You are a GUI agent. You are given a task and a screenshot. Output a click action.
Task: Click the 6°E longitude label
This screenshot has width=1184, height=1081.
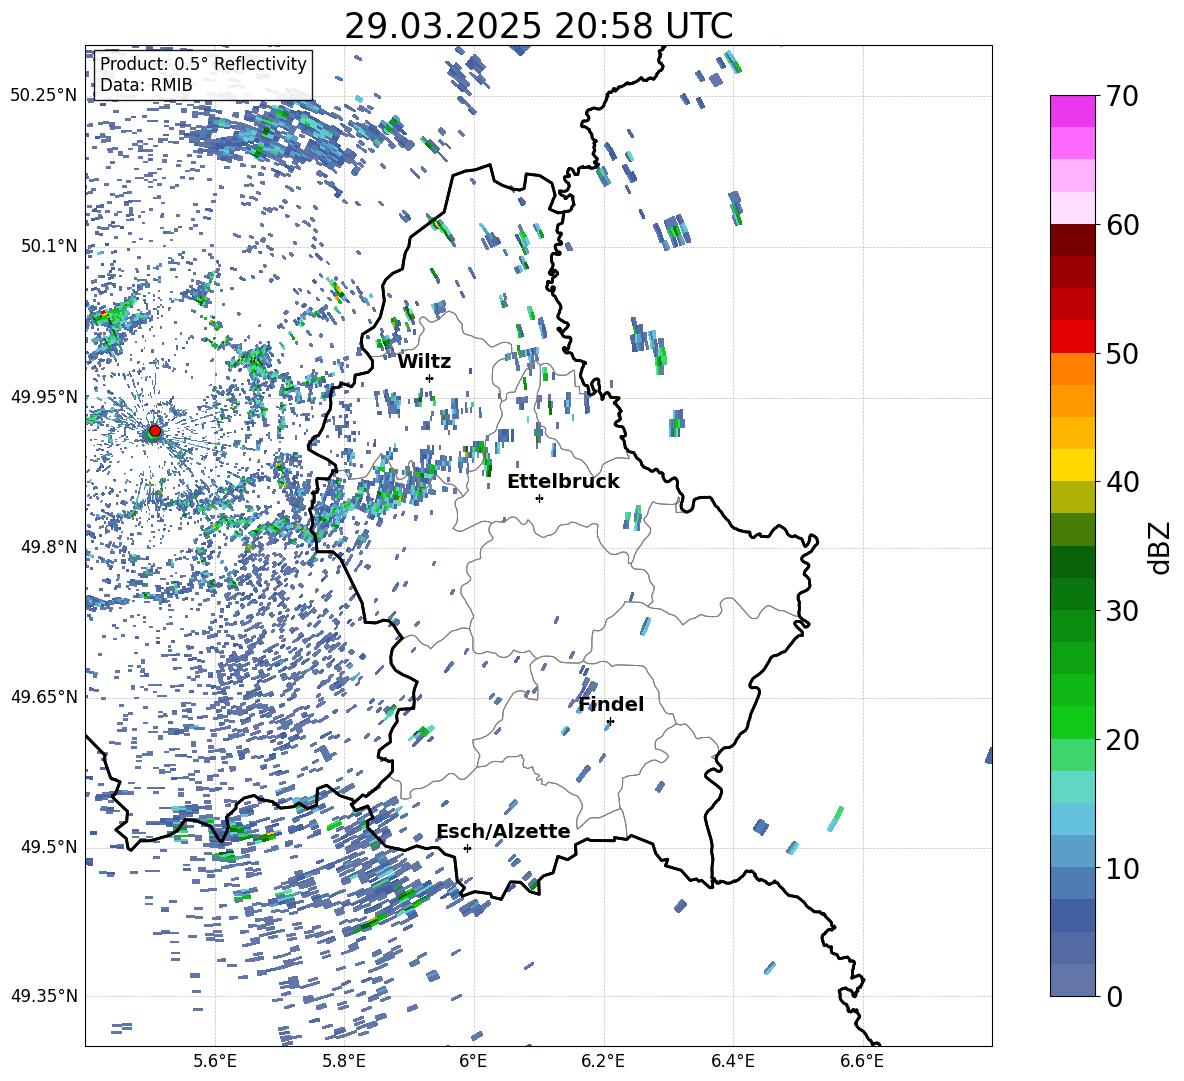473,1061
